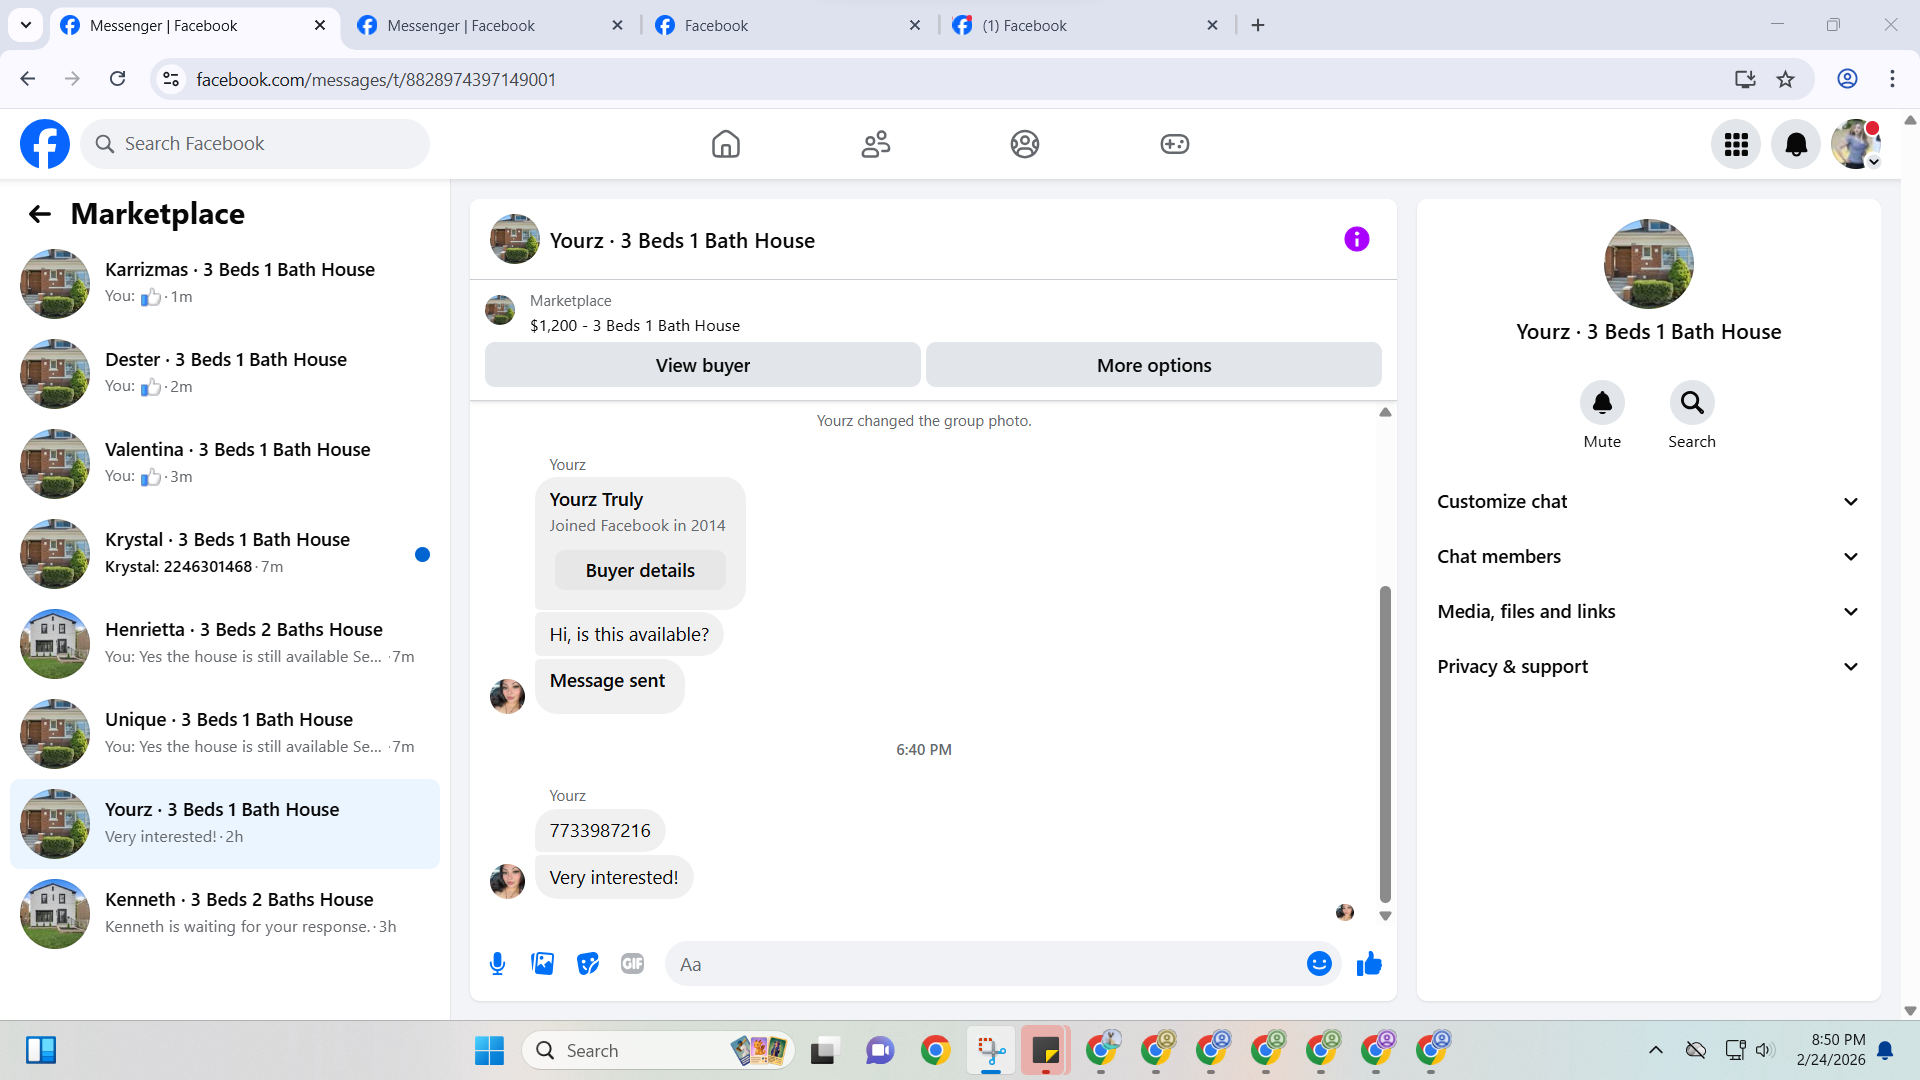
Task: Open the Facebook menu grid icon
Action: pyautogui.click(x=1736, y=145)
